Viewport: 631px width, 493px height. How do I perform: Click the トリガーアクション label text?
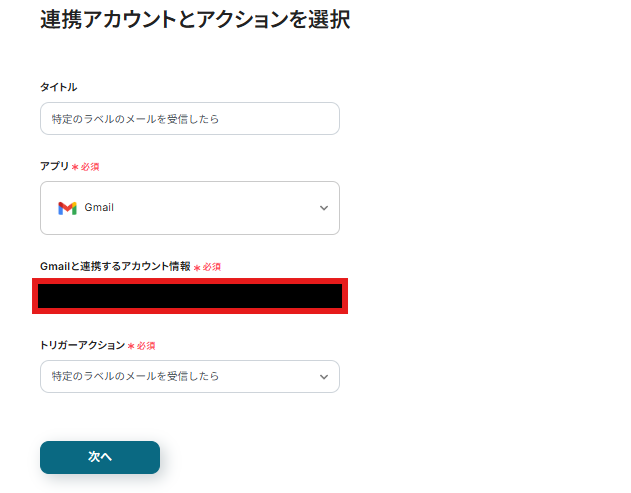point(82,345)
